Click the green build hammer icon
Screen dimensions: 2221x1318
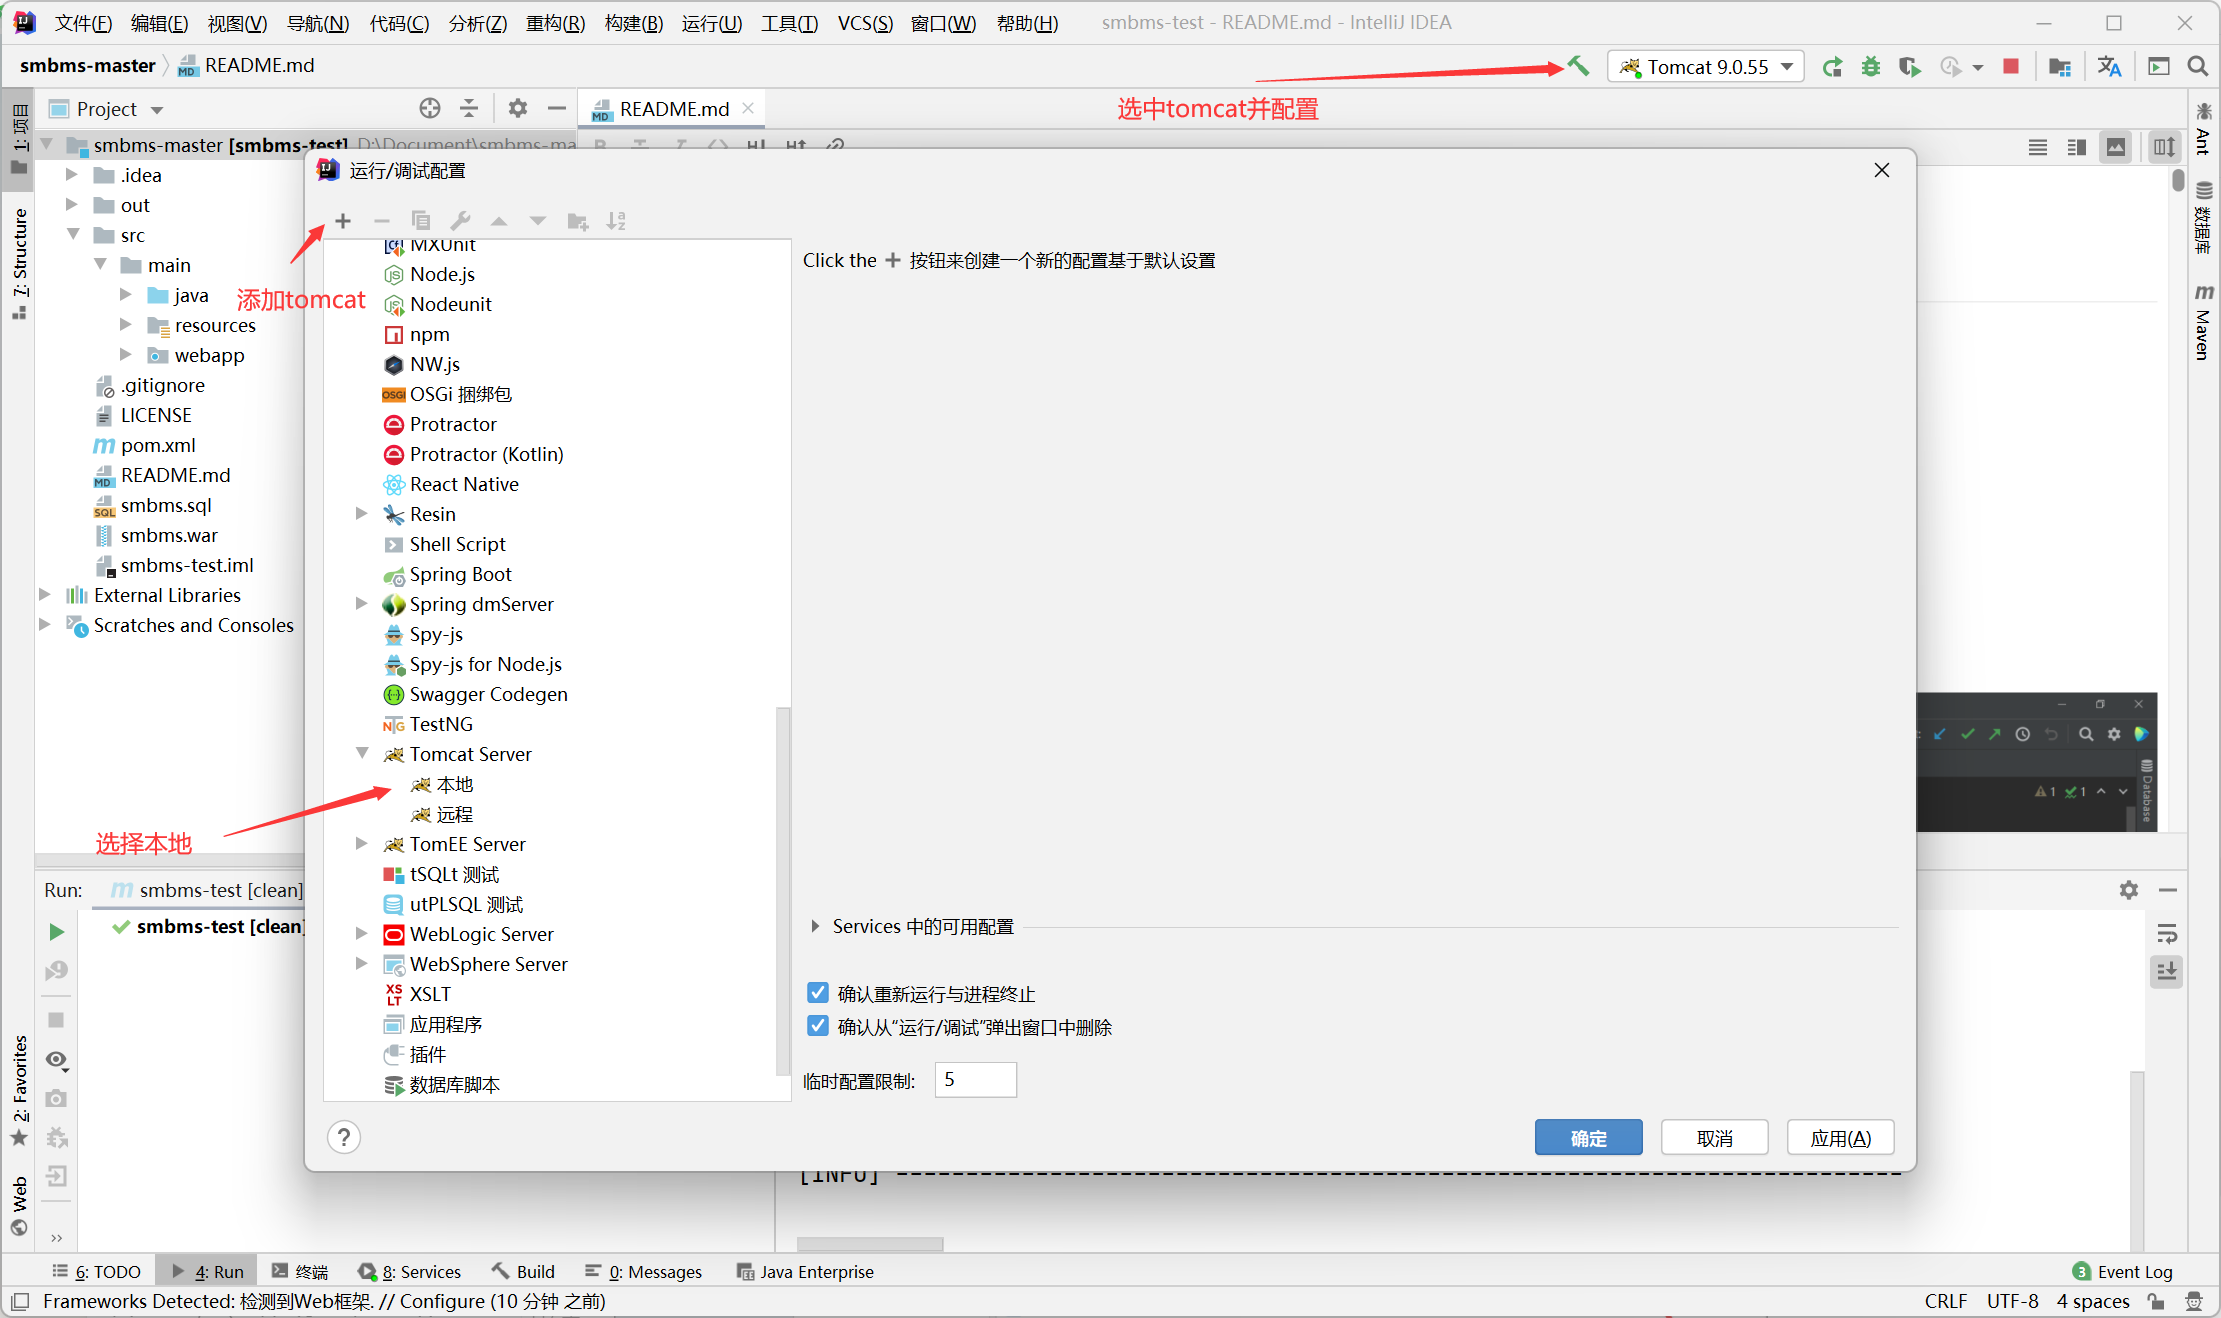(1579, 67)
